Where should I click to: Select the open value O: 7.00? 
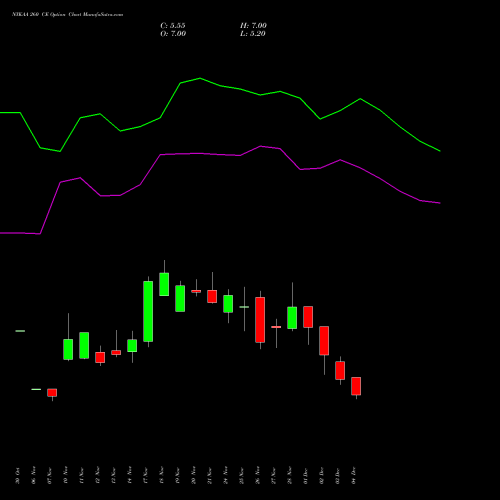pos(173,34)
